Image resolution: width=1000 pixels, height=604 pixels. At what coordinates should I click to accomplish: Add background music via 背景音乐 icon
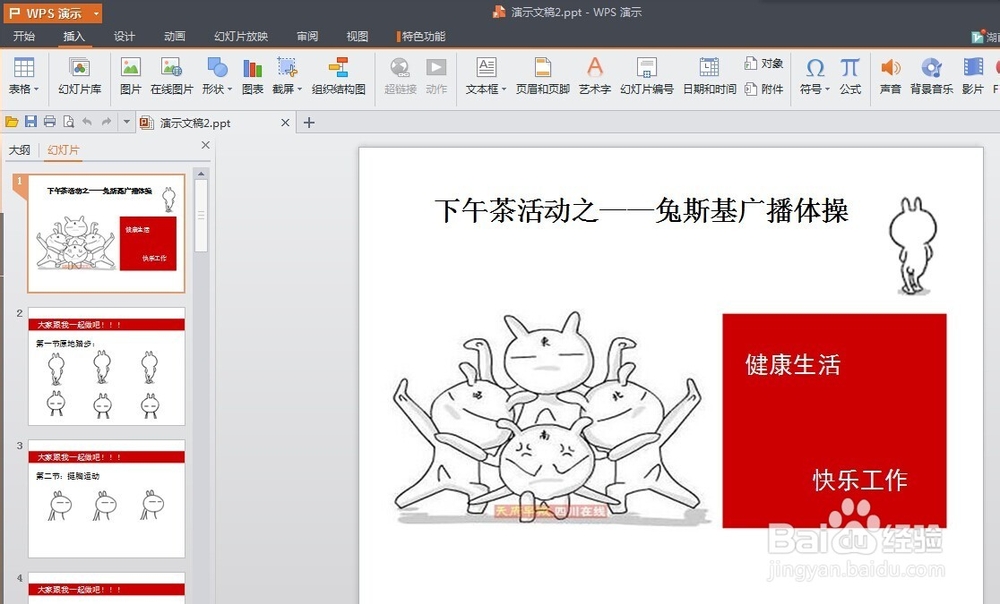[x=931, y=75]
